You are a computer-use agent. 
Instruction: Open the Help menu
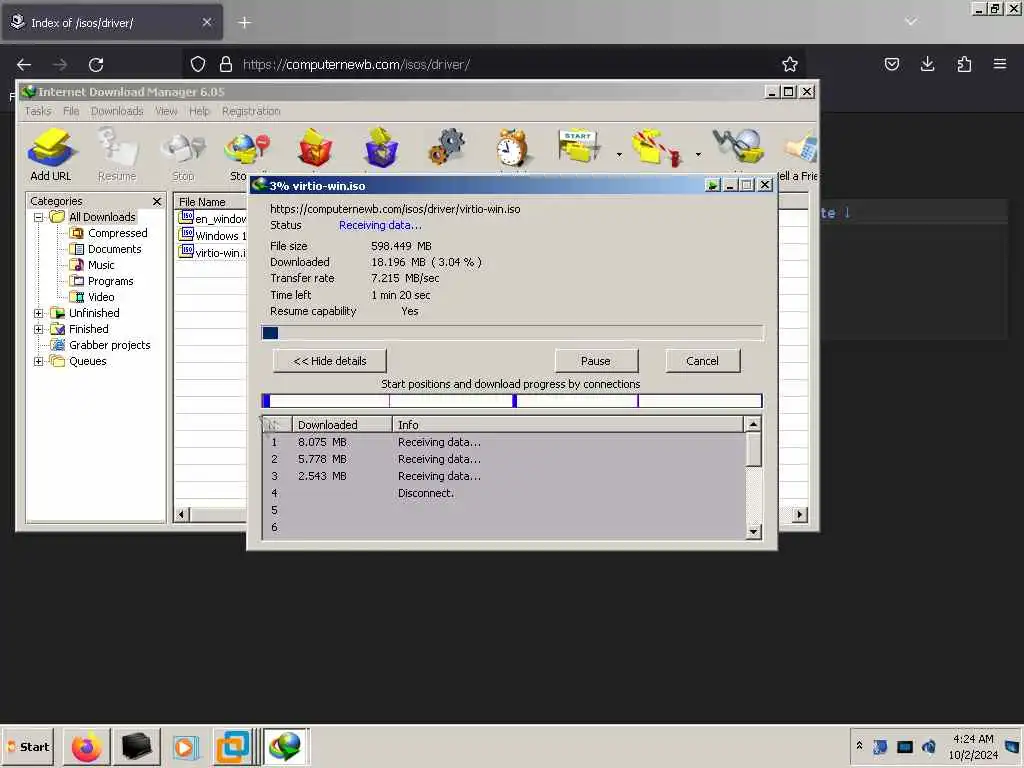click(x=199, y=111)
